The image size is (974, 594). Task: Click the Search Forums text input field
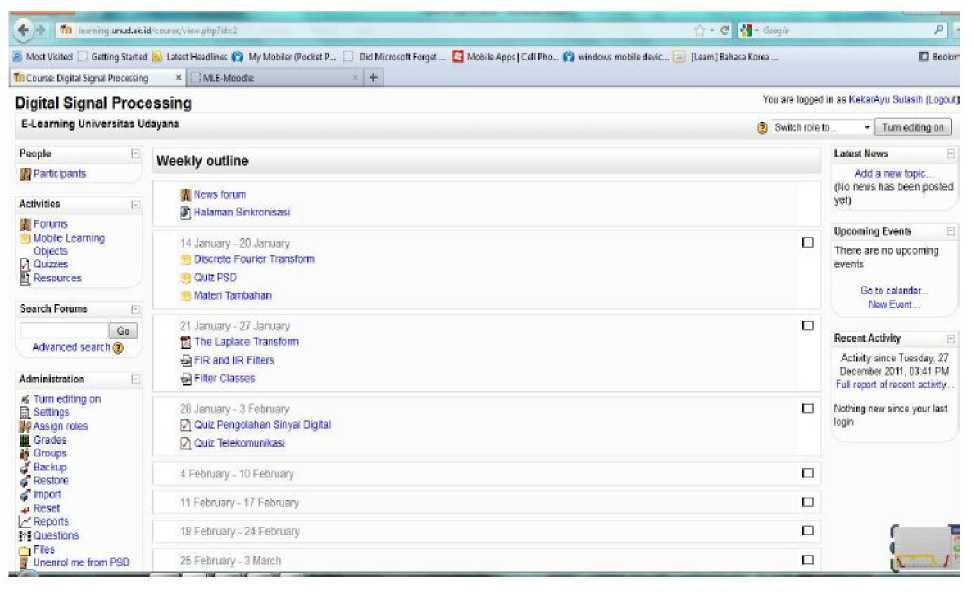click(63, 330)
